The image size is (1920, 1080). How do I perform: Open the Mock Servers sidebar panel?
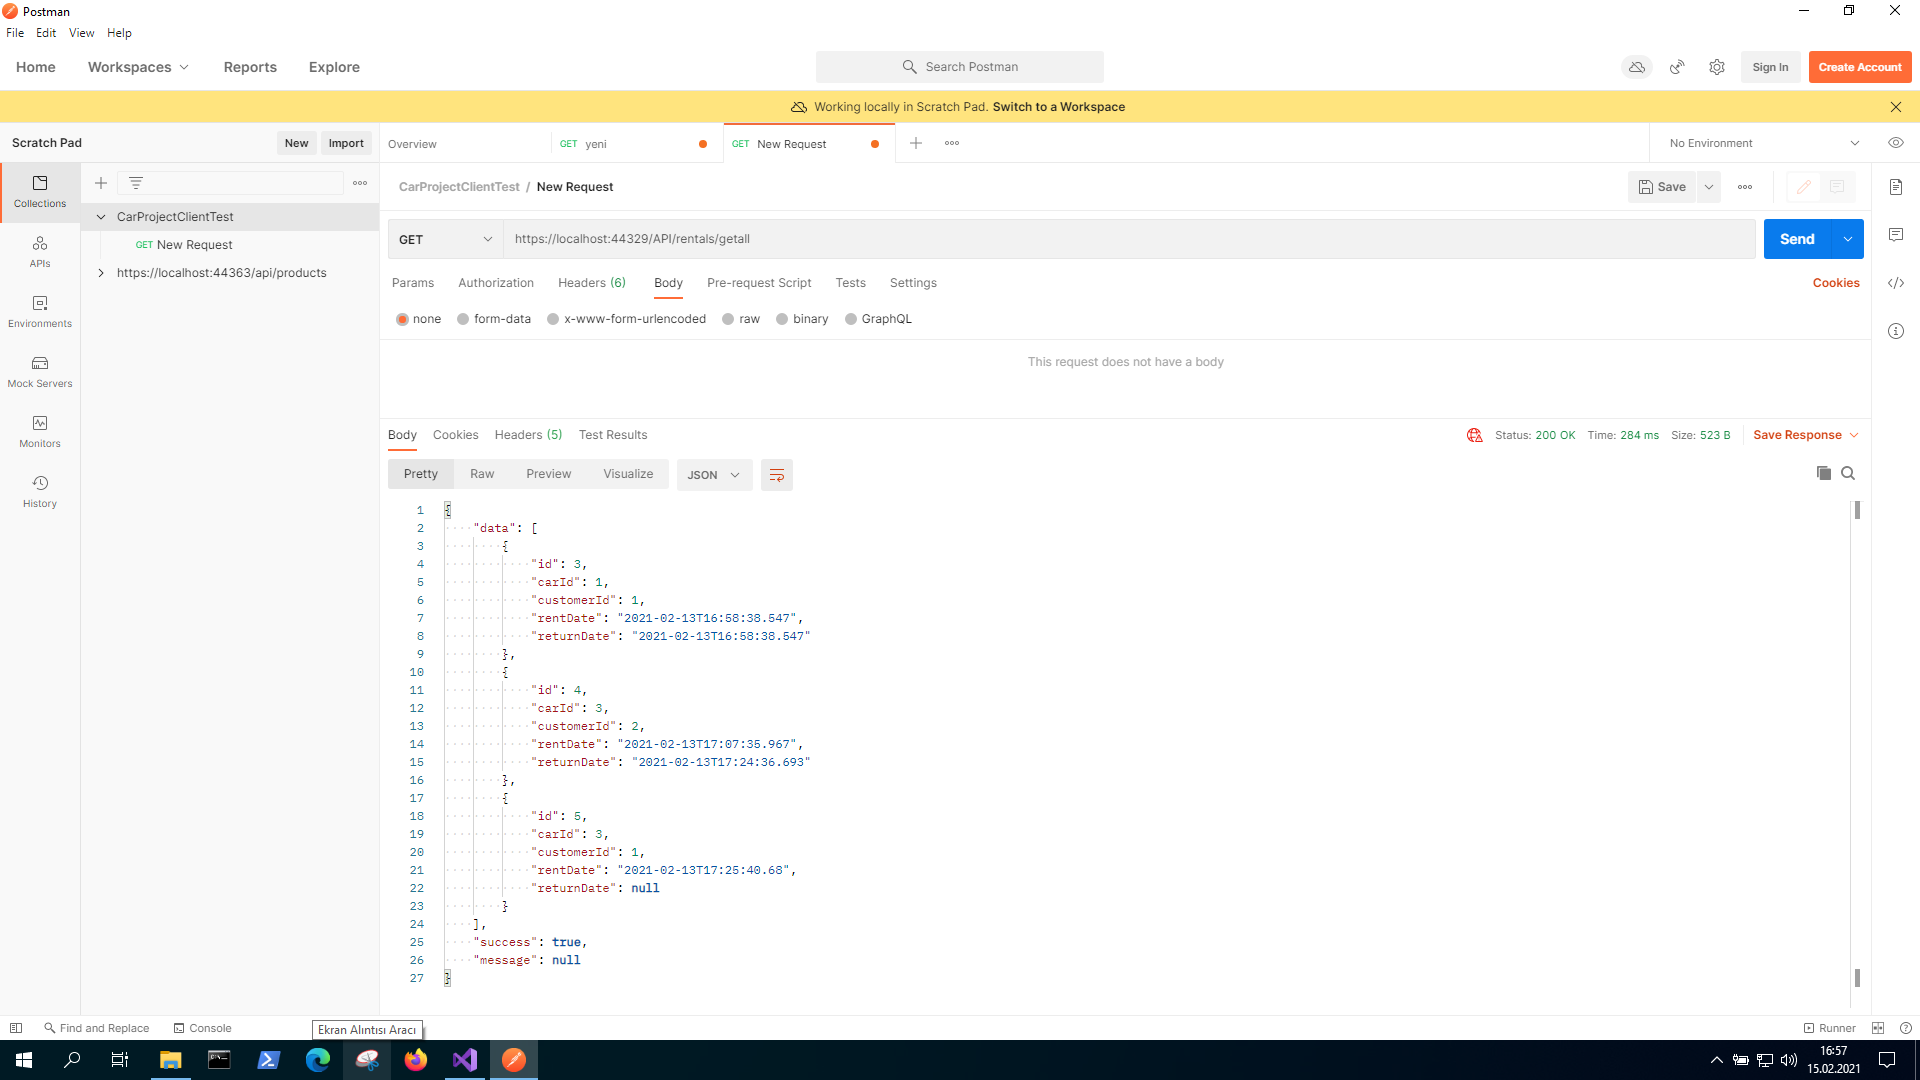tap(40, 371)
